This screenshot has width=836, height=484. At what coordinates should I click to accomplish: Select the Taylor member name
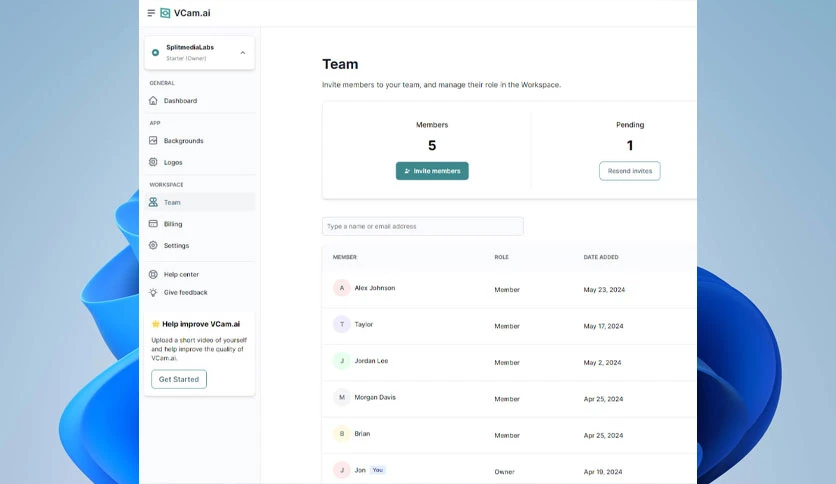pyautogui.click(x=364, y=324)
